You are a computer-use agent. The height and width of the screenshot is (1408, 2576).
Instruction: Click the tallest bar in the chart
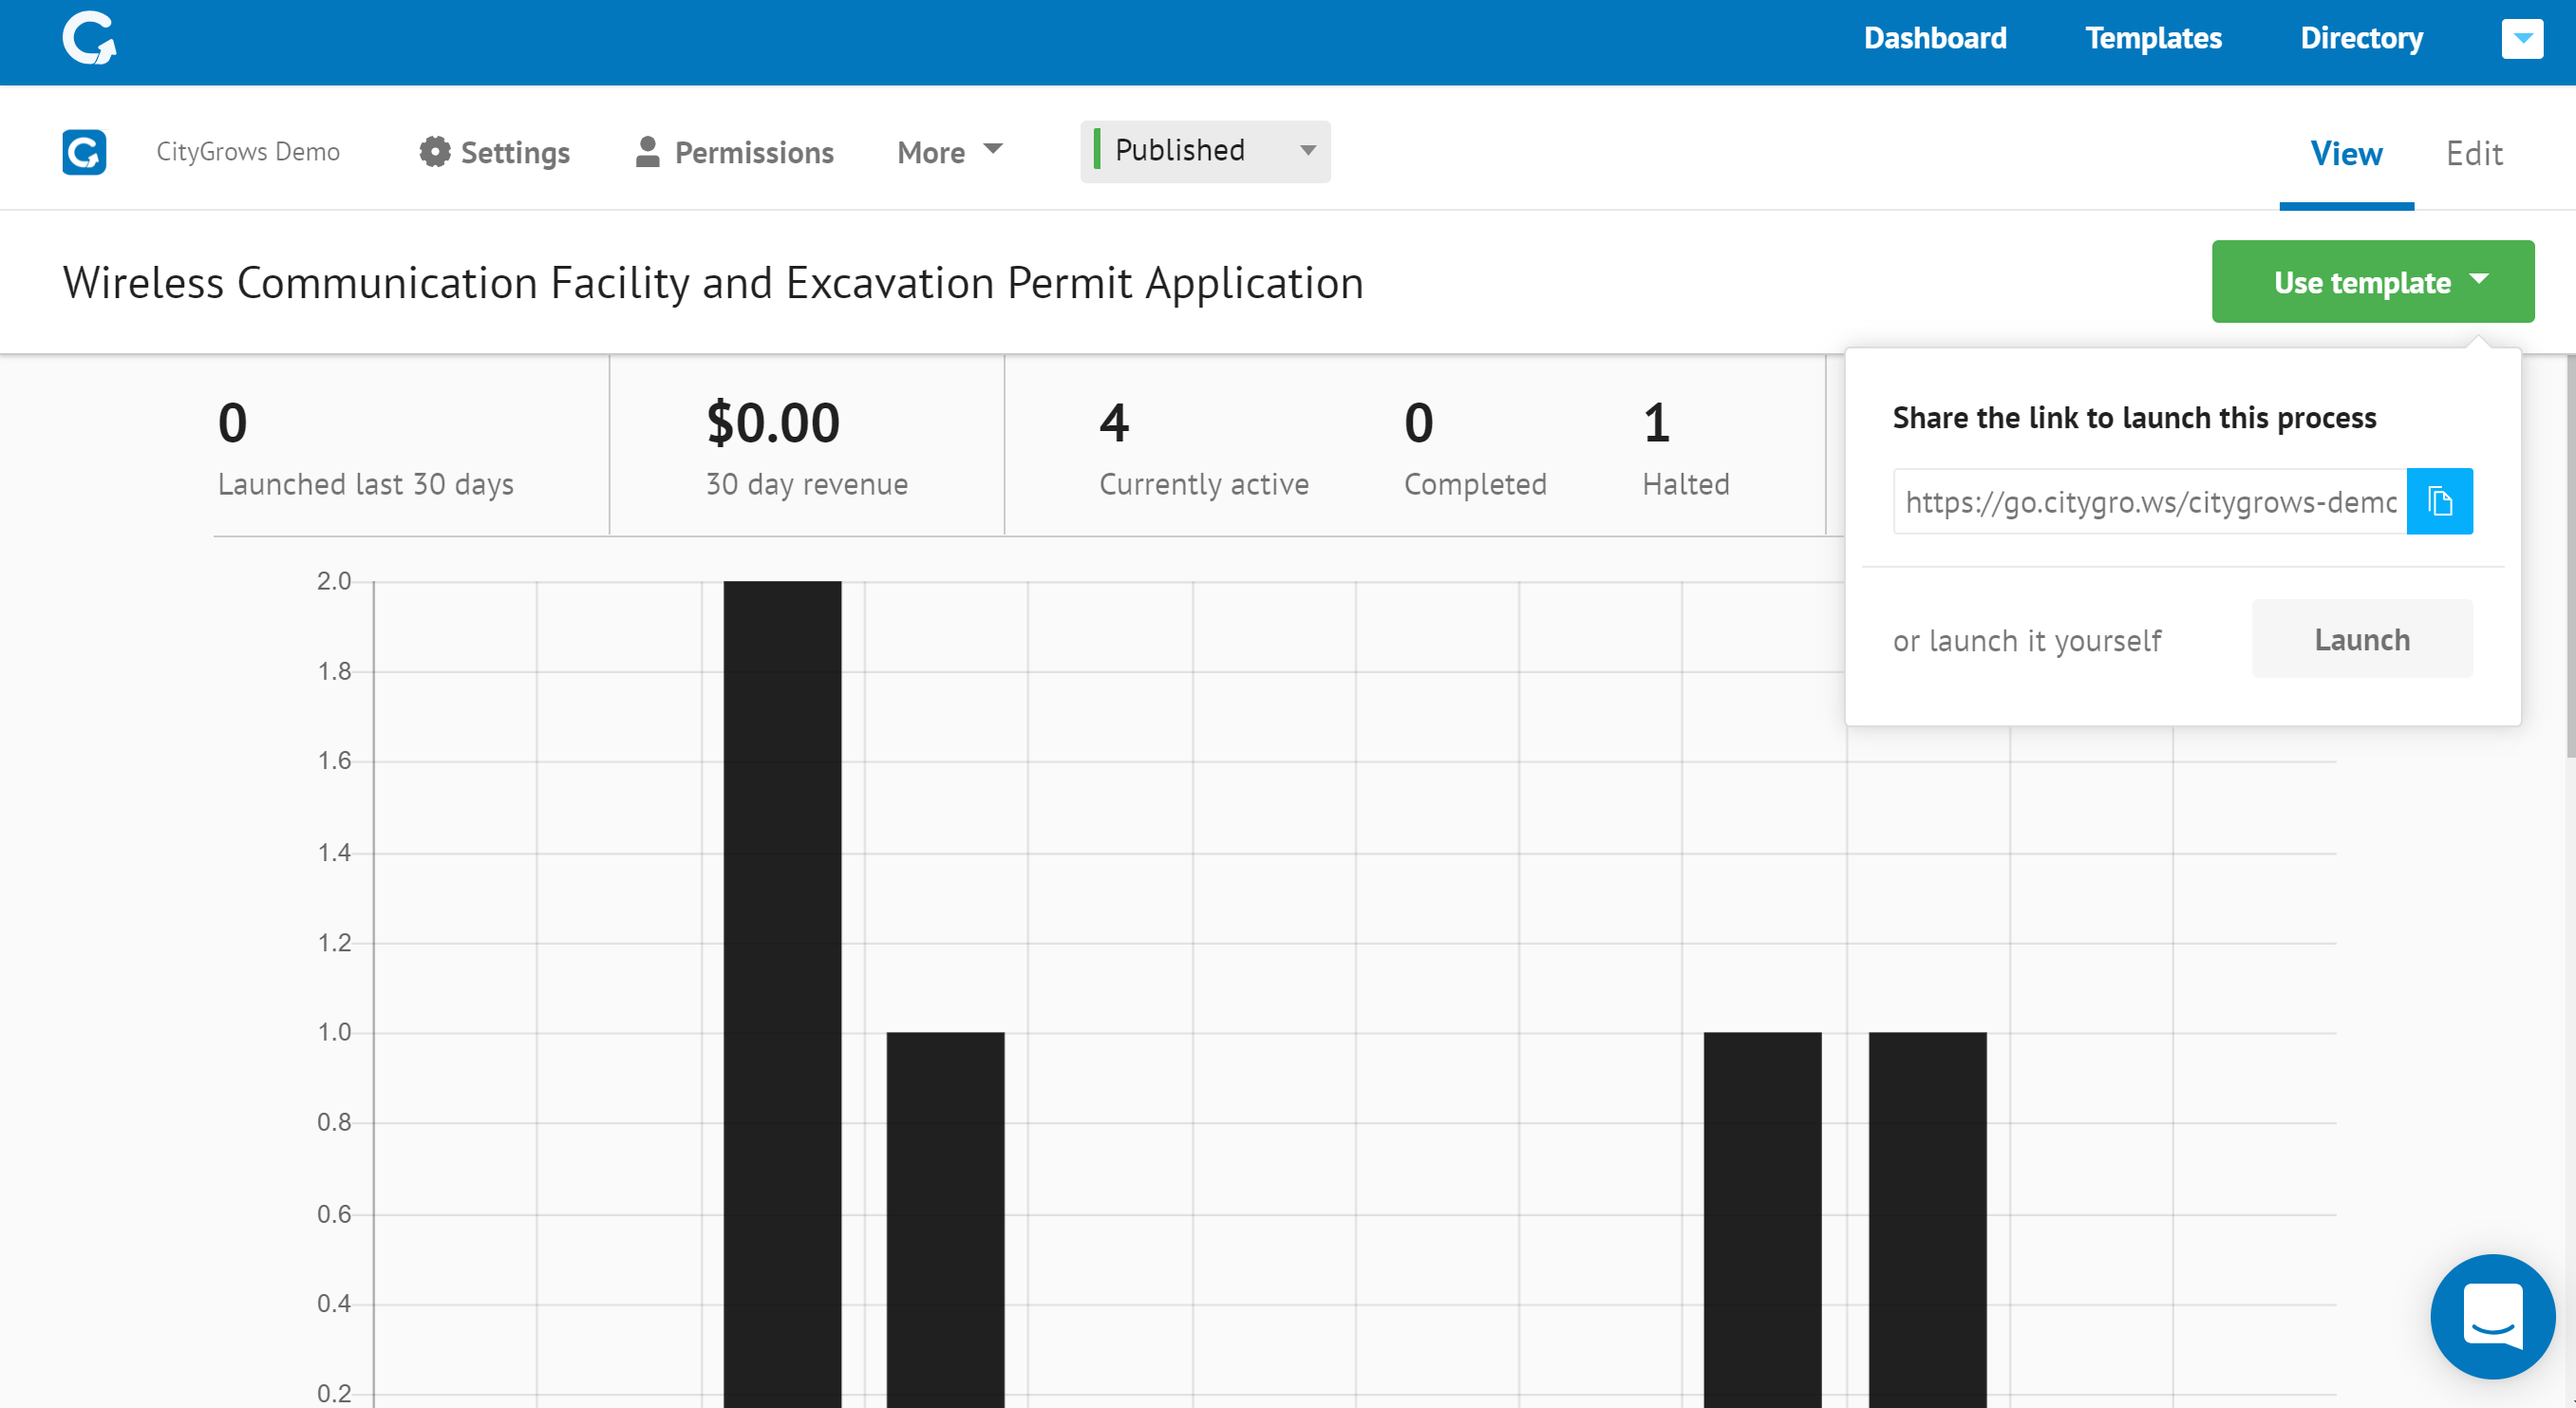(x=782, y=994)
